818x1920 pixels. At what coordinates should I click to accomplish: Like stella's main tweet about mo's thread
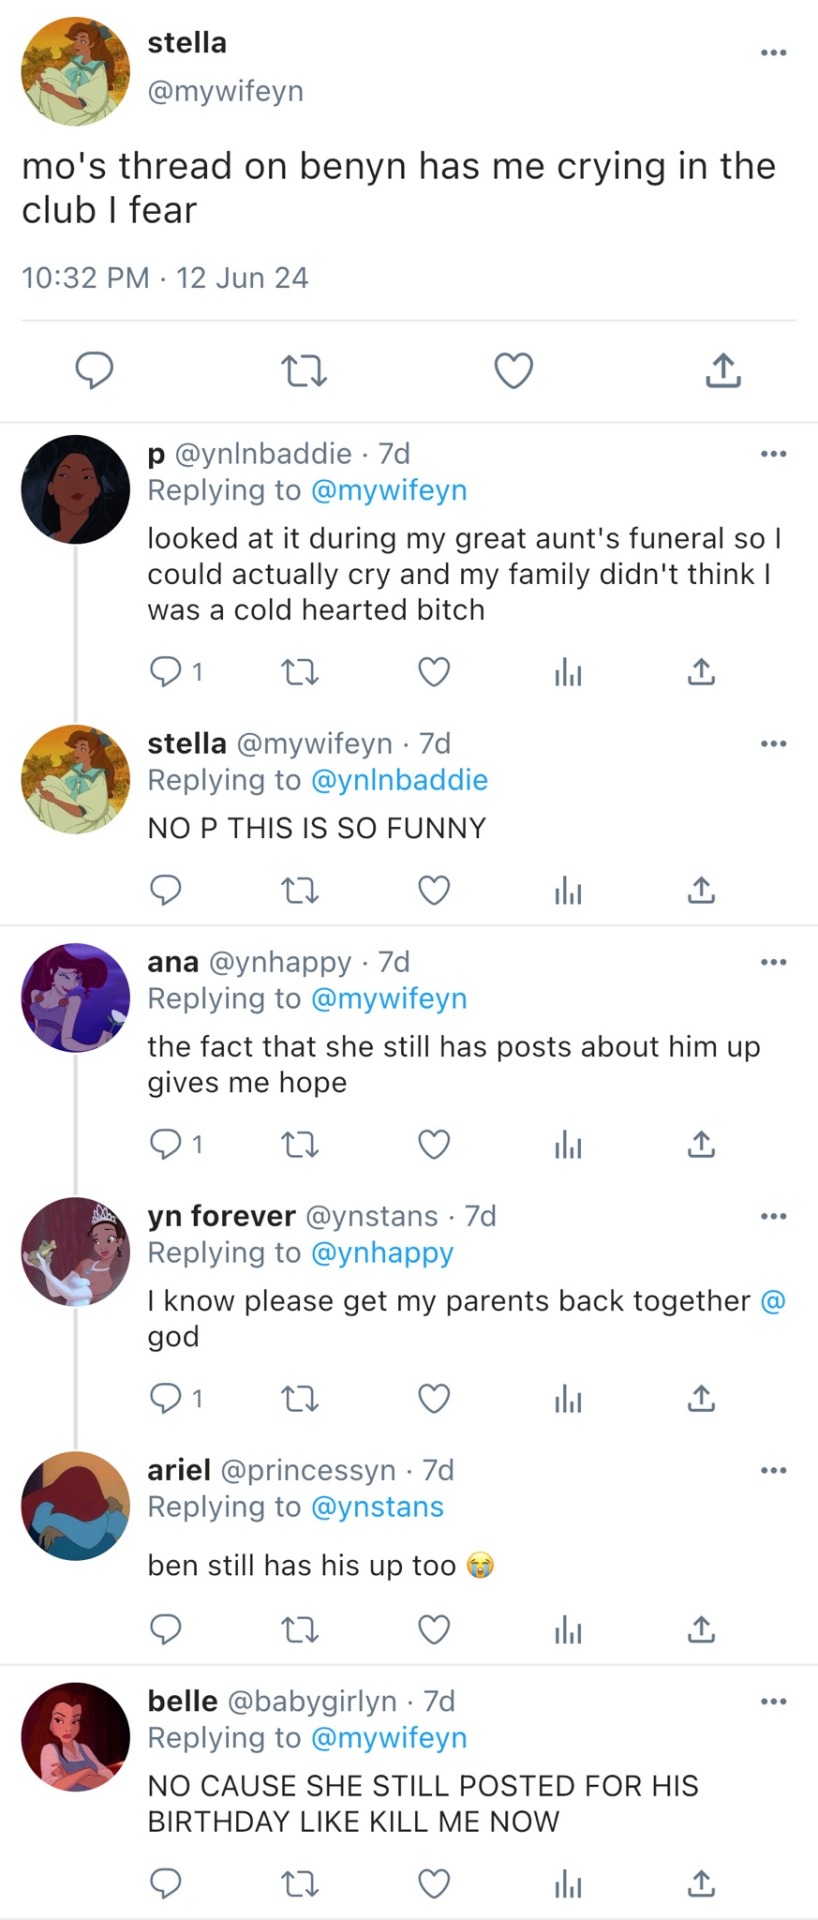514,370
